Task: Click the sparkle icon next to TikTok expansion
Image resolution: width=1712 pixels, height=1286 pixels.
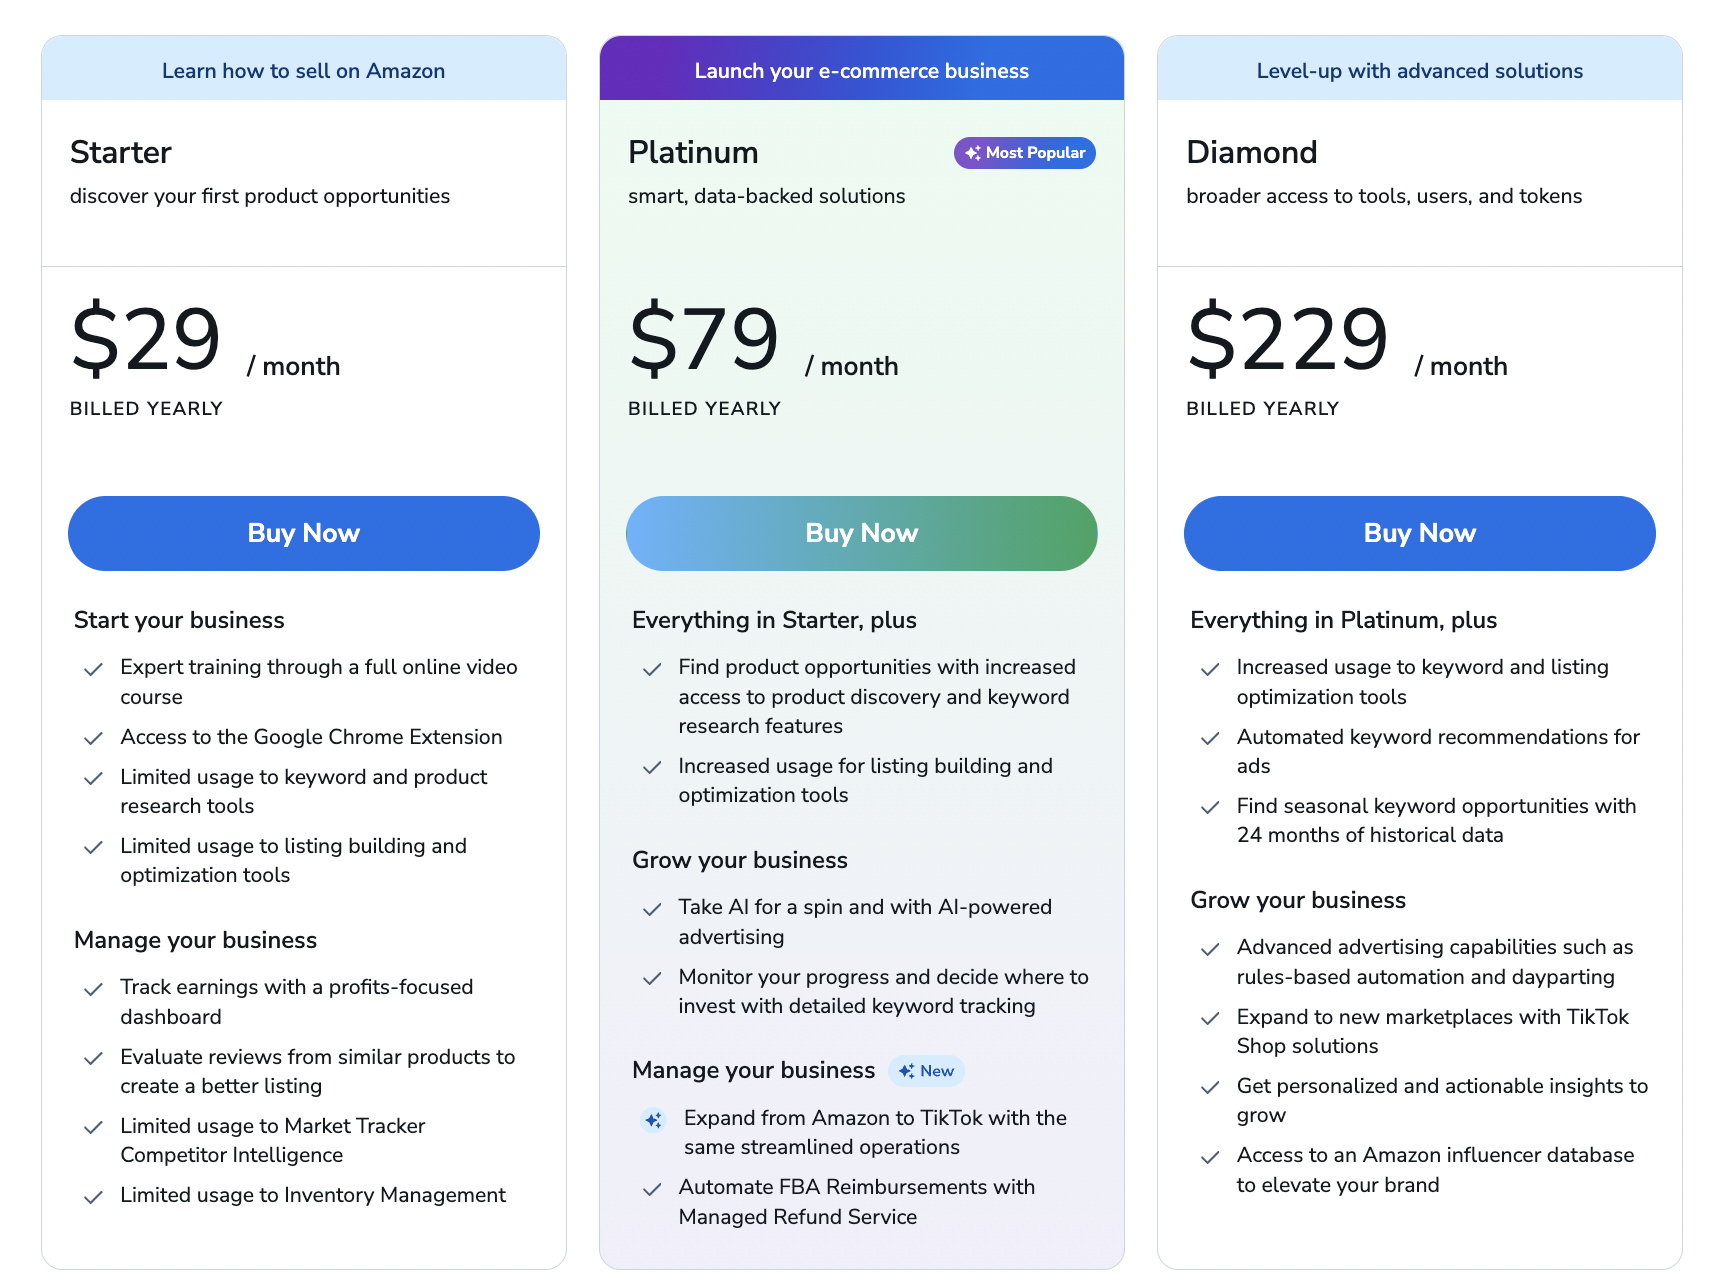Action: click(653, 1120)
